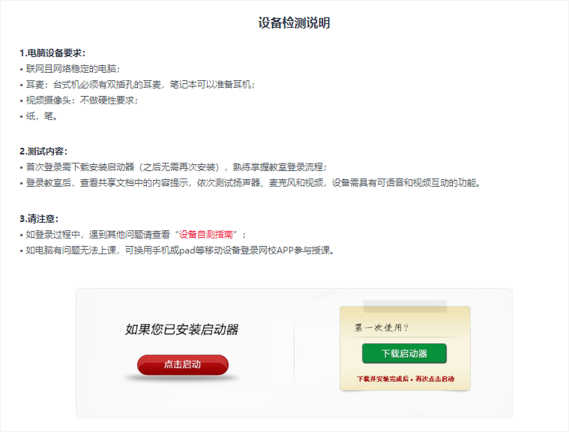The width and height of the screenshot is (569, 432).
Task: Click the 设备检测说明 page title
Action: [x=294, y=23]
